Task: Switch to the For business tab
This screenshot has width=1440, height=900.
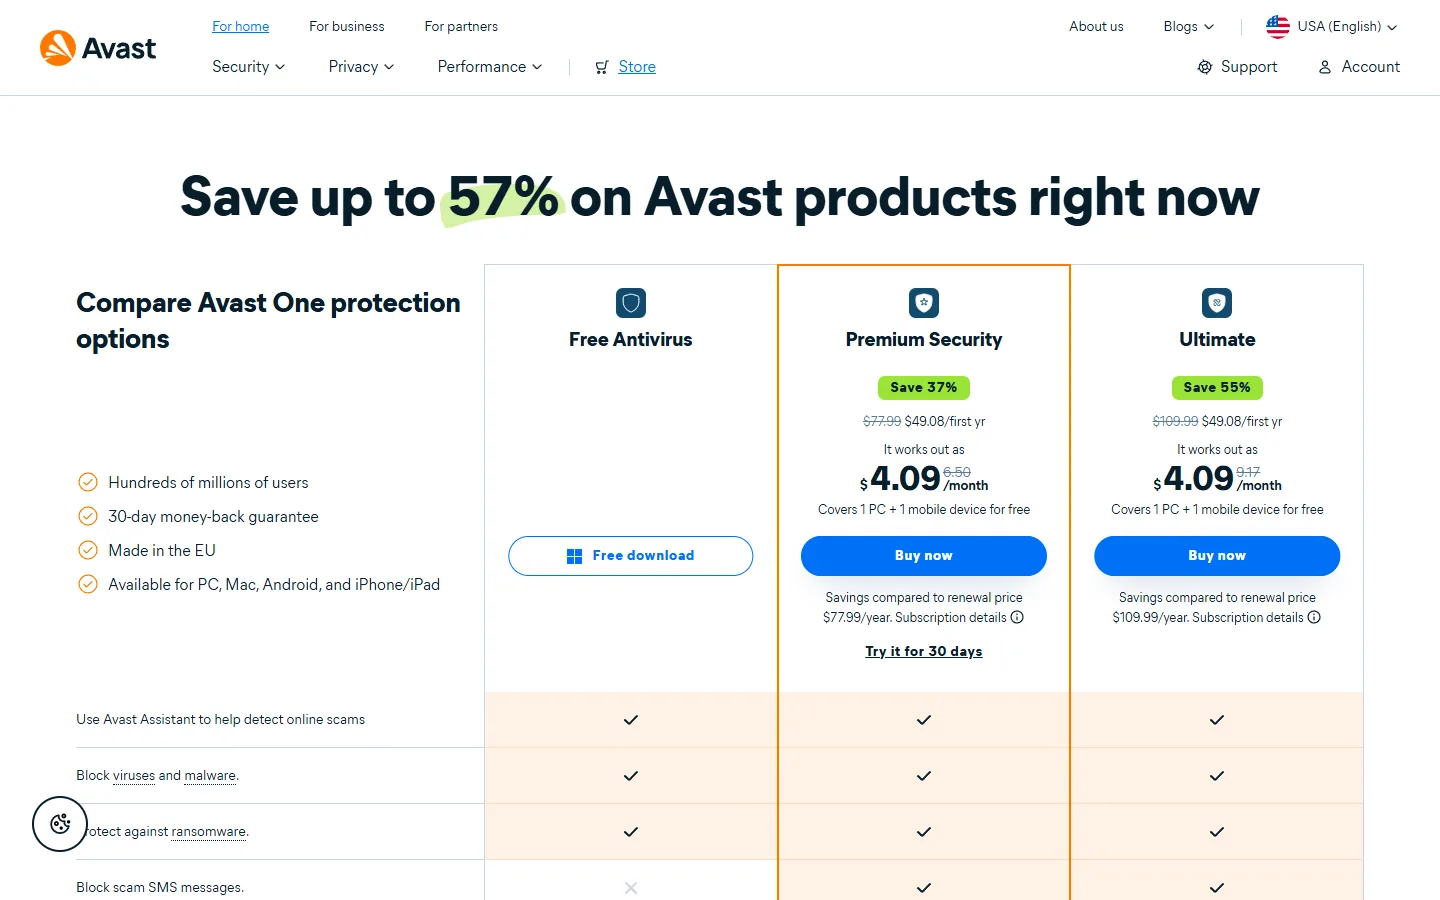Action: 347,27
